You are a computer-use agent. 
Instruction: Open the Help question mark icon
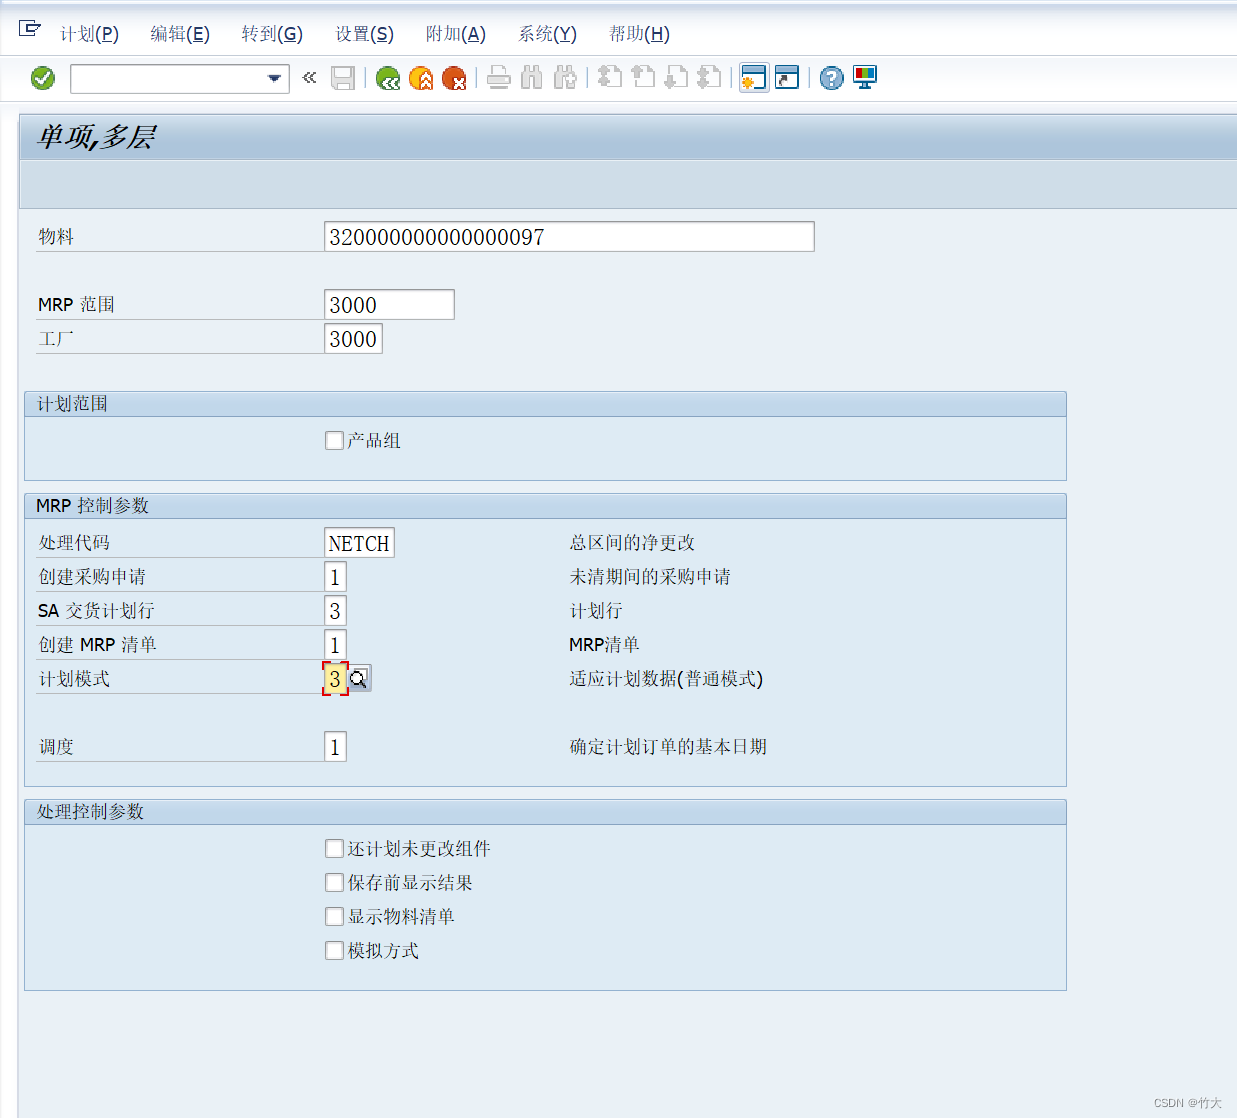(831, 78)
